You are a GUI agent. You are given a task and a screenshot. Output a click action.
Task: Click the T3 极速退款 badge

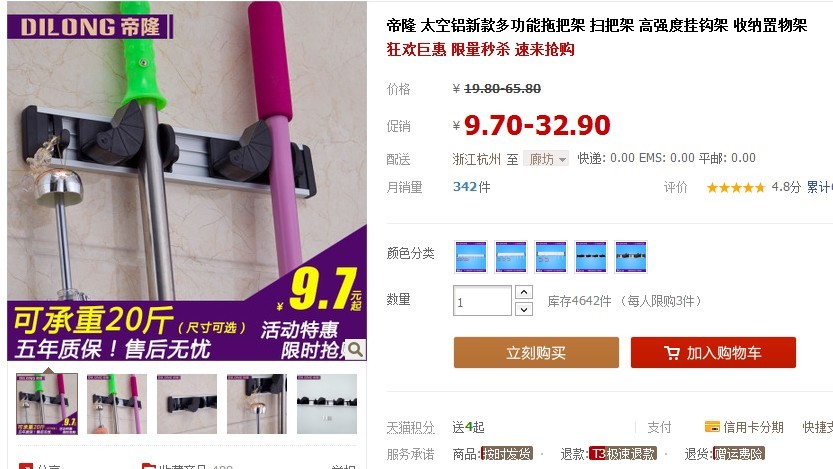[623, 454]
